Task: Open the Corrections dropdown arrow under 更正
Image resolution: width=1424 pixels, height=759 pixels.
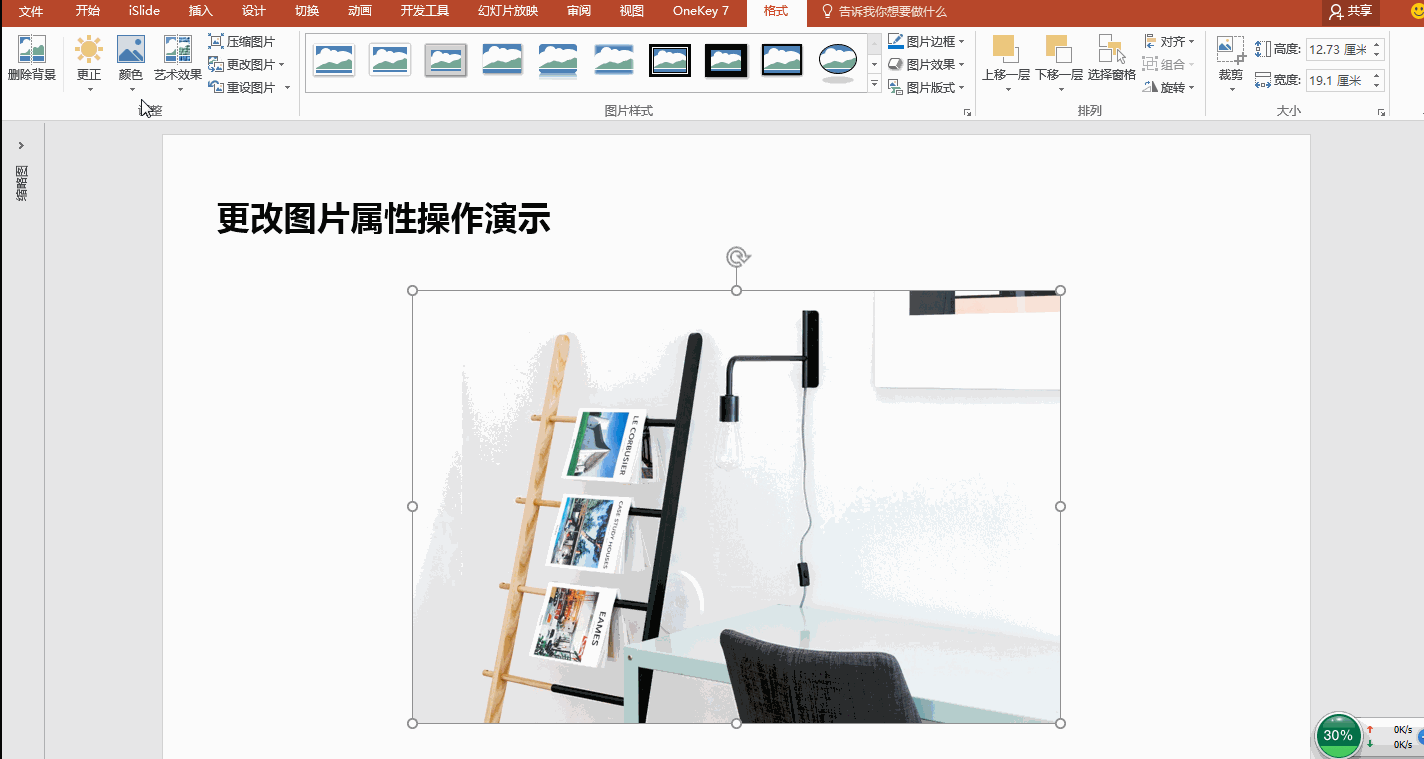Action: 89,89
